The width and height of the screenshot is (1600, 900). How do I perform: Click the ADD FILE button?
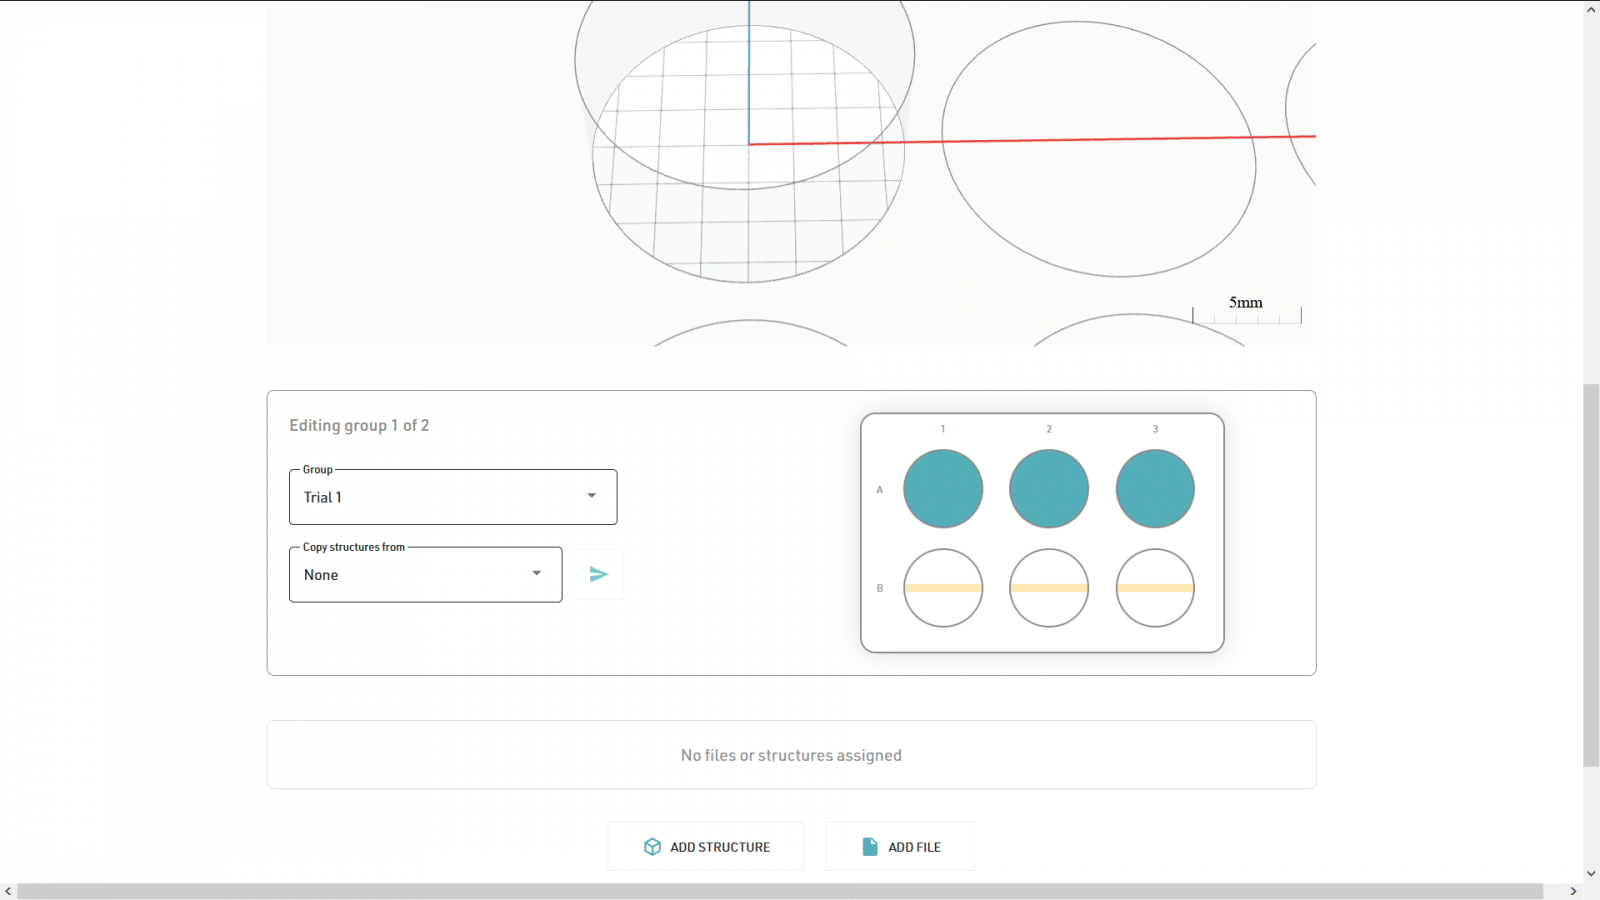click(x=900, y=847)
